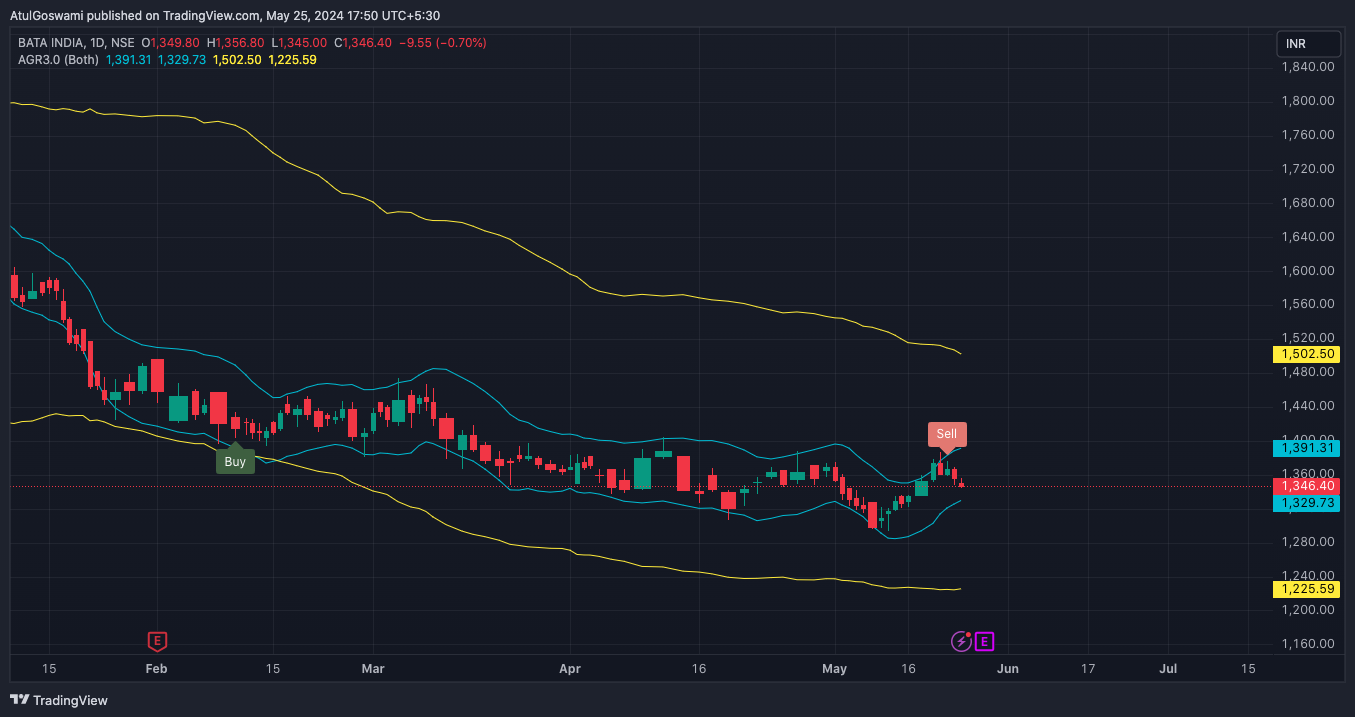Screen dimensions: 1355x717
Task: Click the red 1,346.40 last price tag
Action: [x=1305, y=486]
